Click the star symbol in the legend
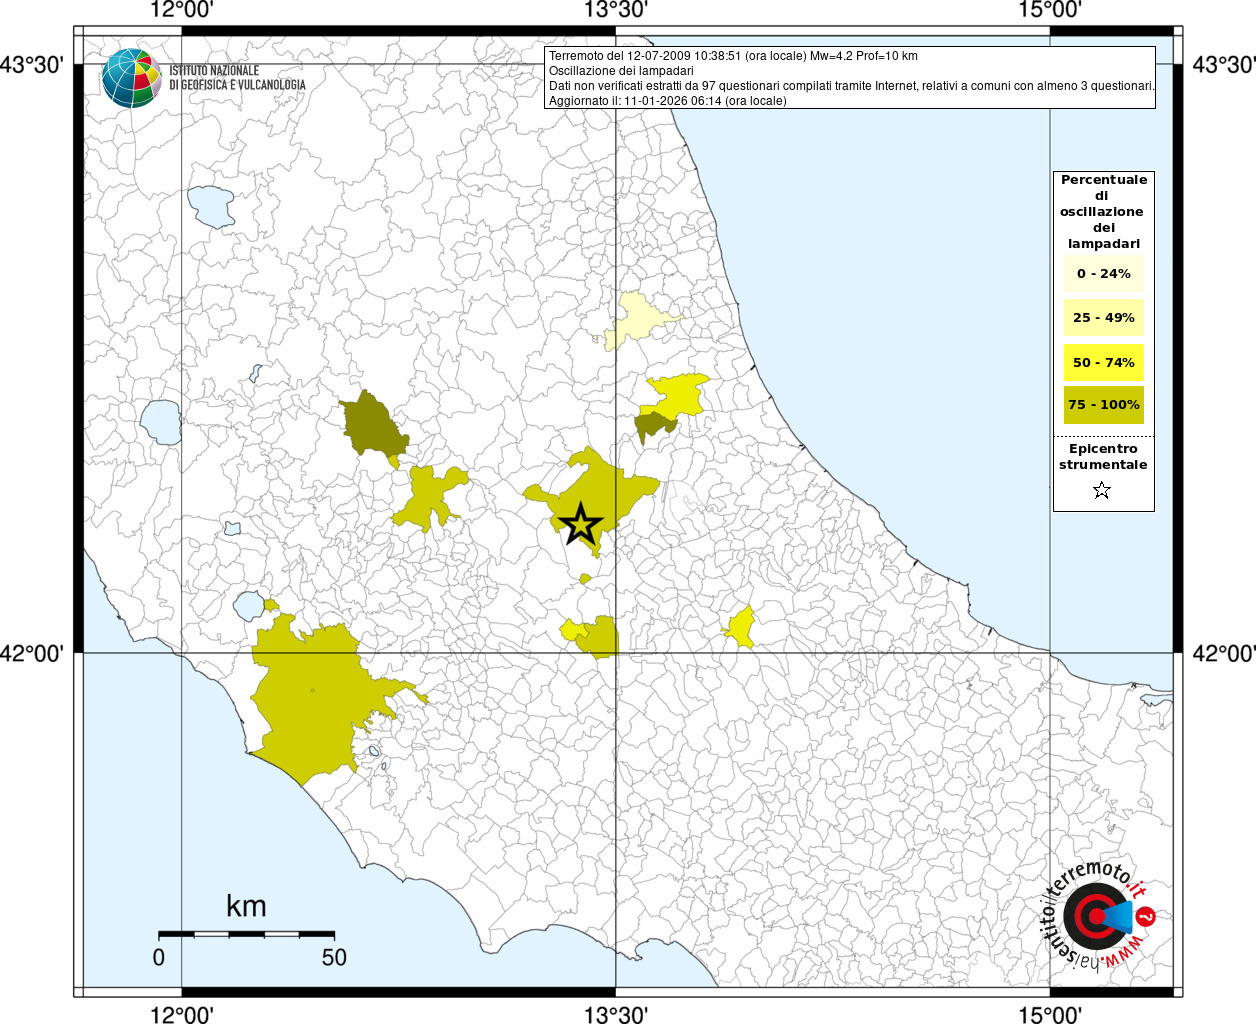 pyautogui.click(x=1102, y=490)
